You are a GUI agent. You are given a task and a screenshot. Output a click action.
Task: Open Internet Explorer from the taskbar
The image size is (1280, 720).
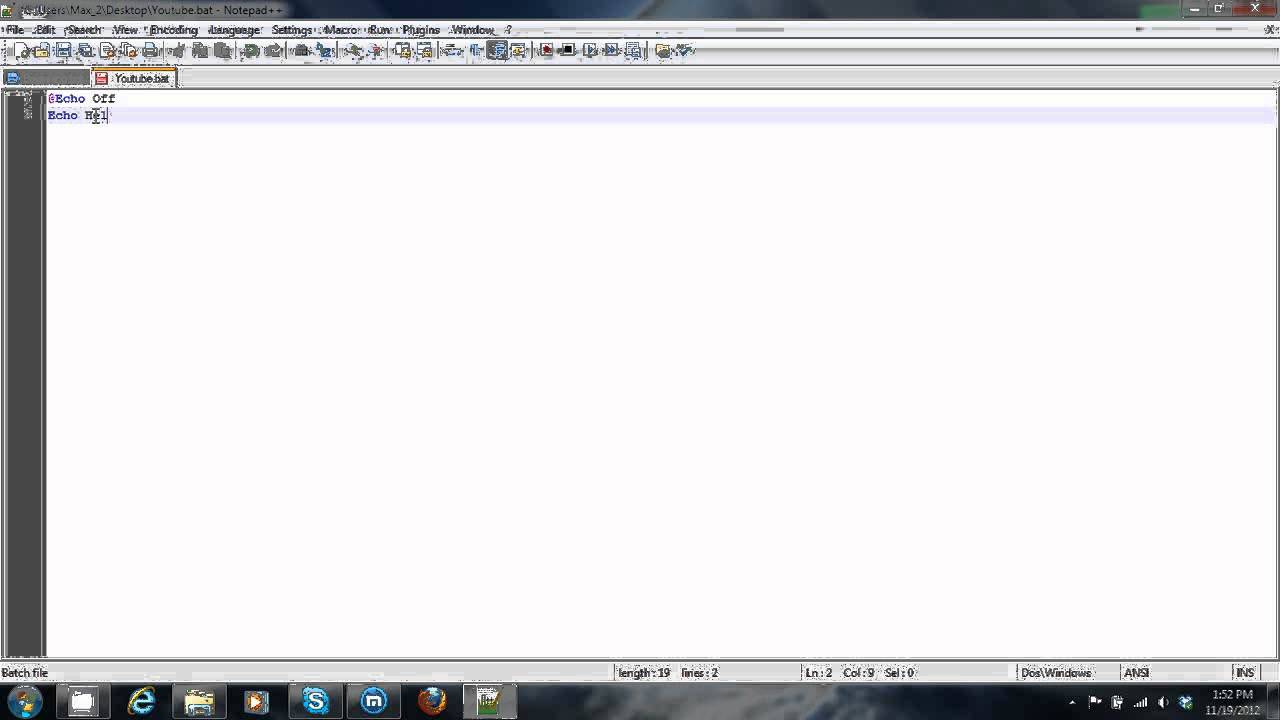pos(141,702)
